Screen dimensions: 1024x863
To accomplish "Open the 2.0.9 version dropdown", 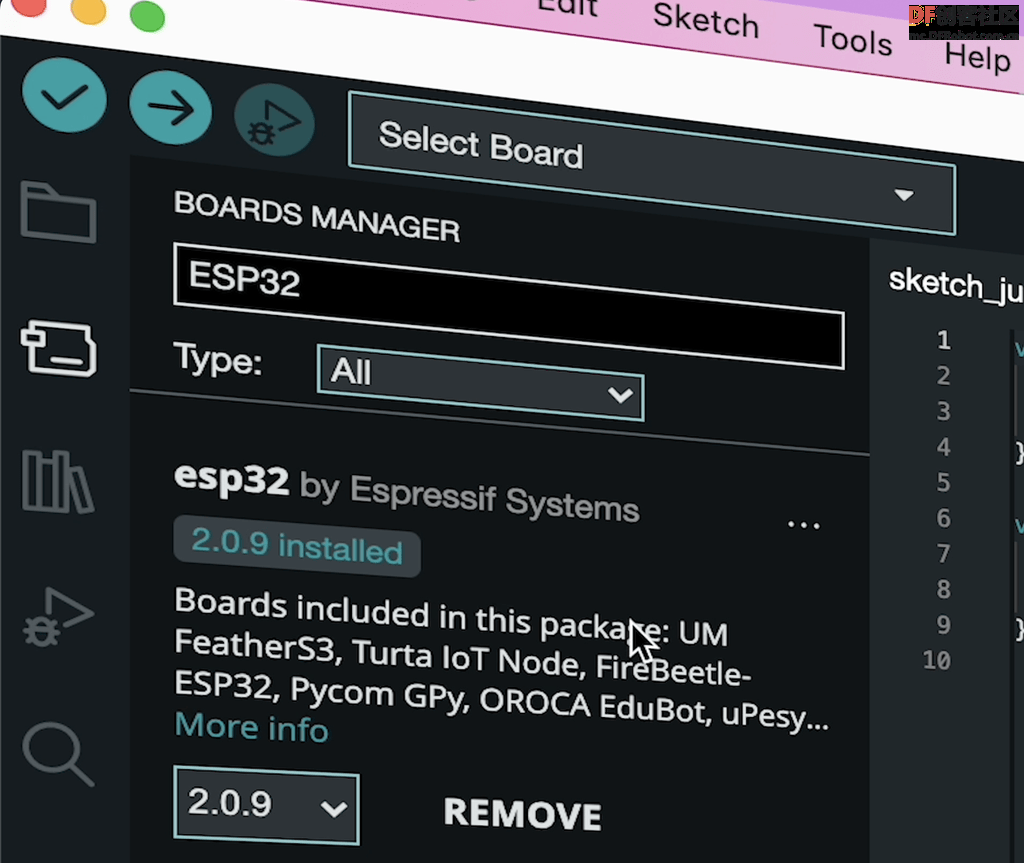I will (x=266, y=806).
